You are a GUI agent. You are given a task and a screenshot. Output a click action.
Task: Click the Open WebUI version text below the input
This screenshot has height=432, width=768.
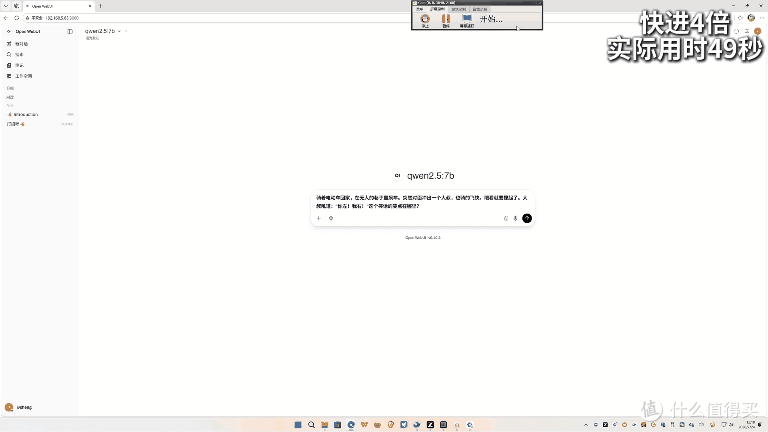[x=423, y=238]
